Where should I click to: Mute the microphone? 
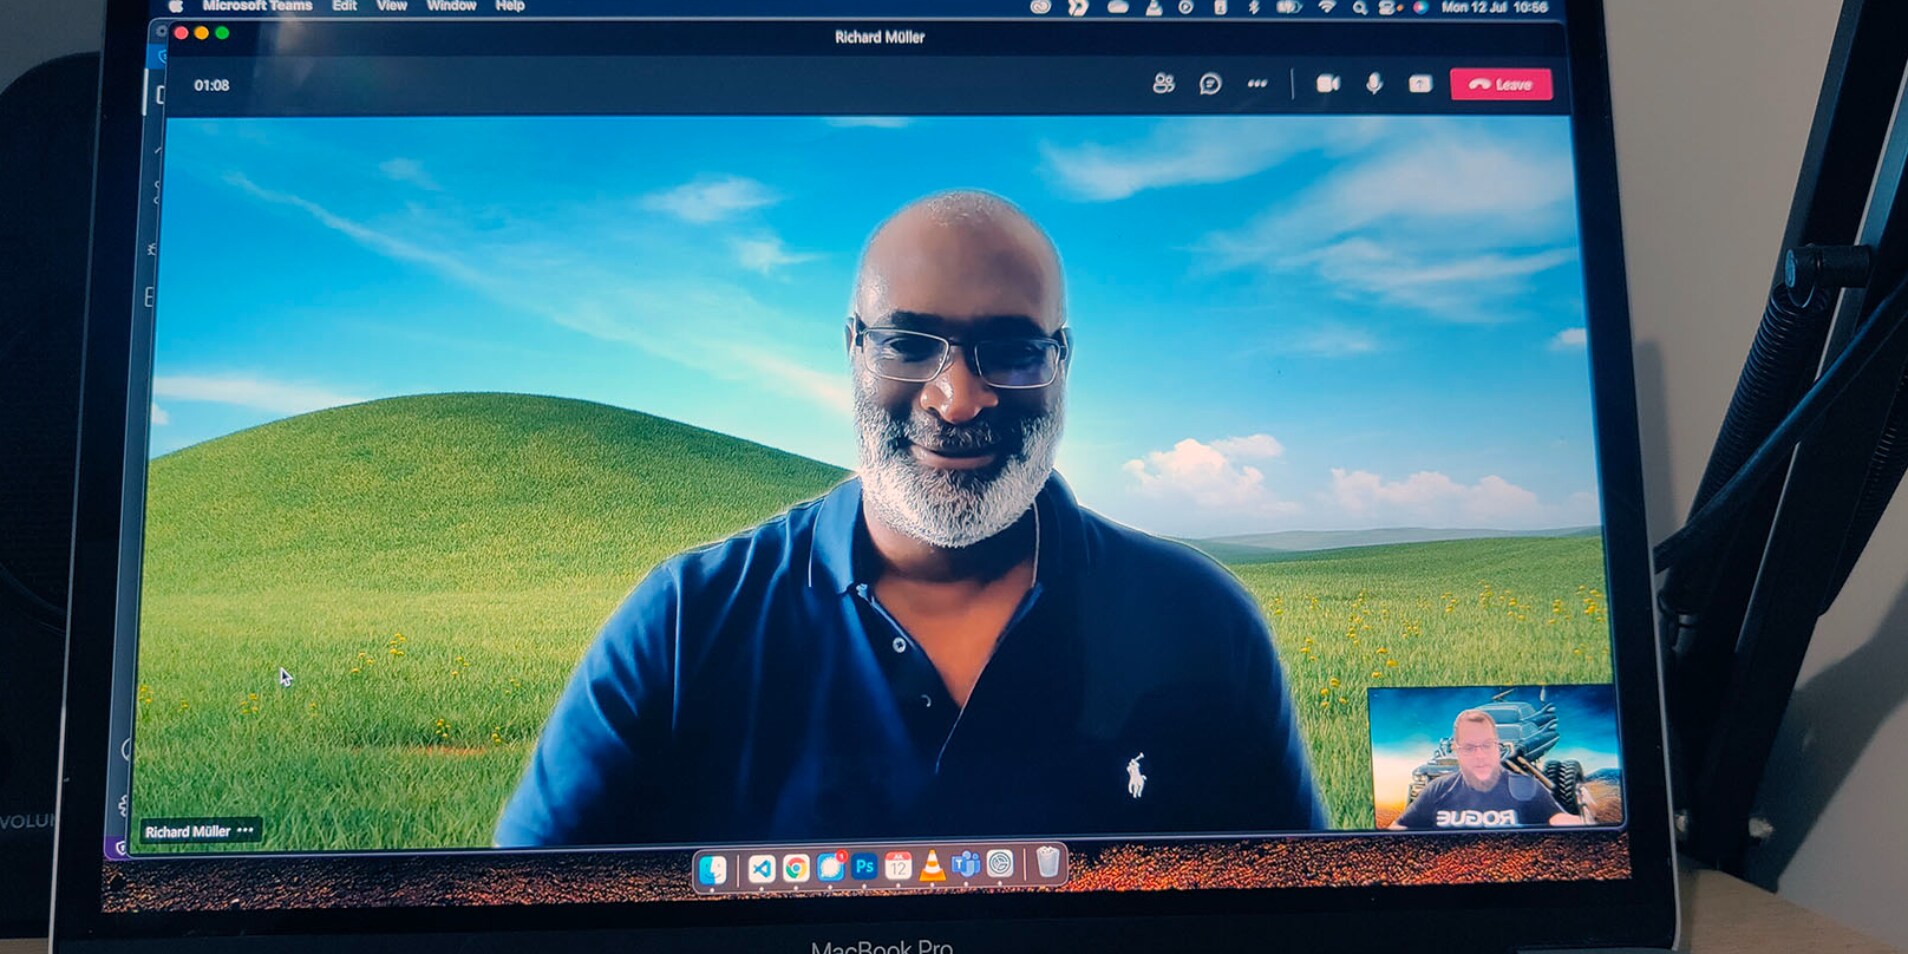[1373, 84]
